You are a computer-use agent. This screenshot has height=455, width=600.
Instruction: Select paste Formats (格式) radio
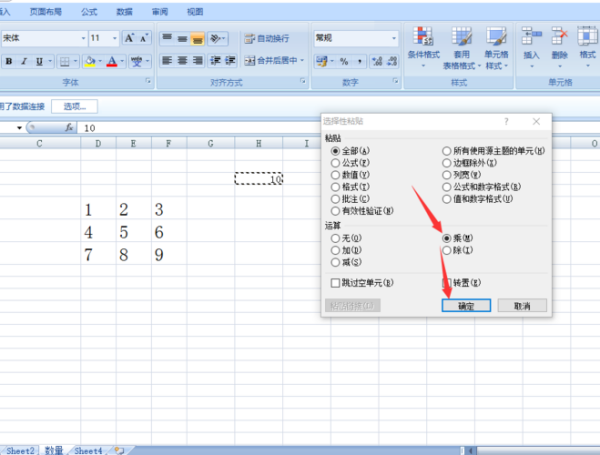(335, 187)
